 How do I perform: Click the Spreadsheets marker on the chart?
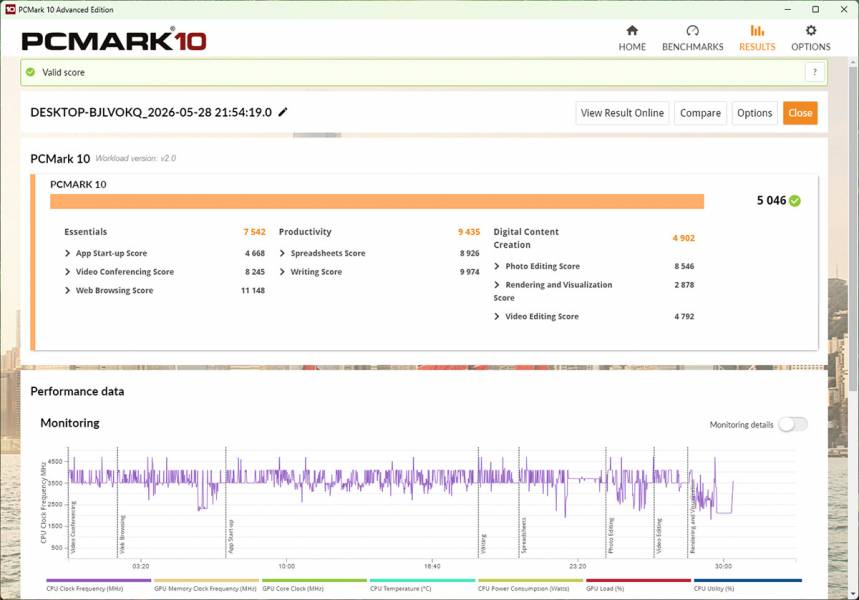click(x=523, y=535)
